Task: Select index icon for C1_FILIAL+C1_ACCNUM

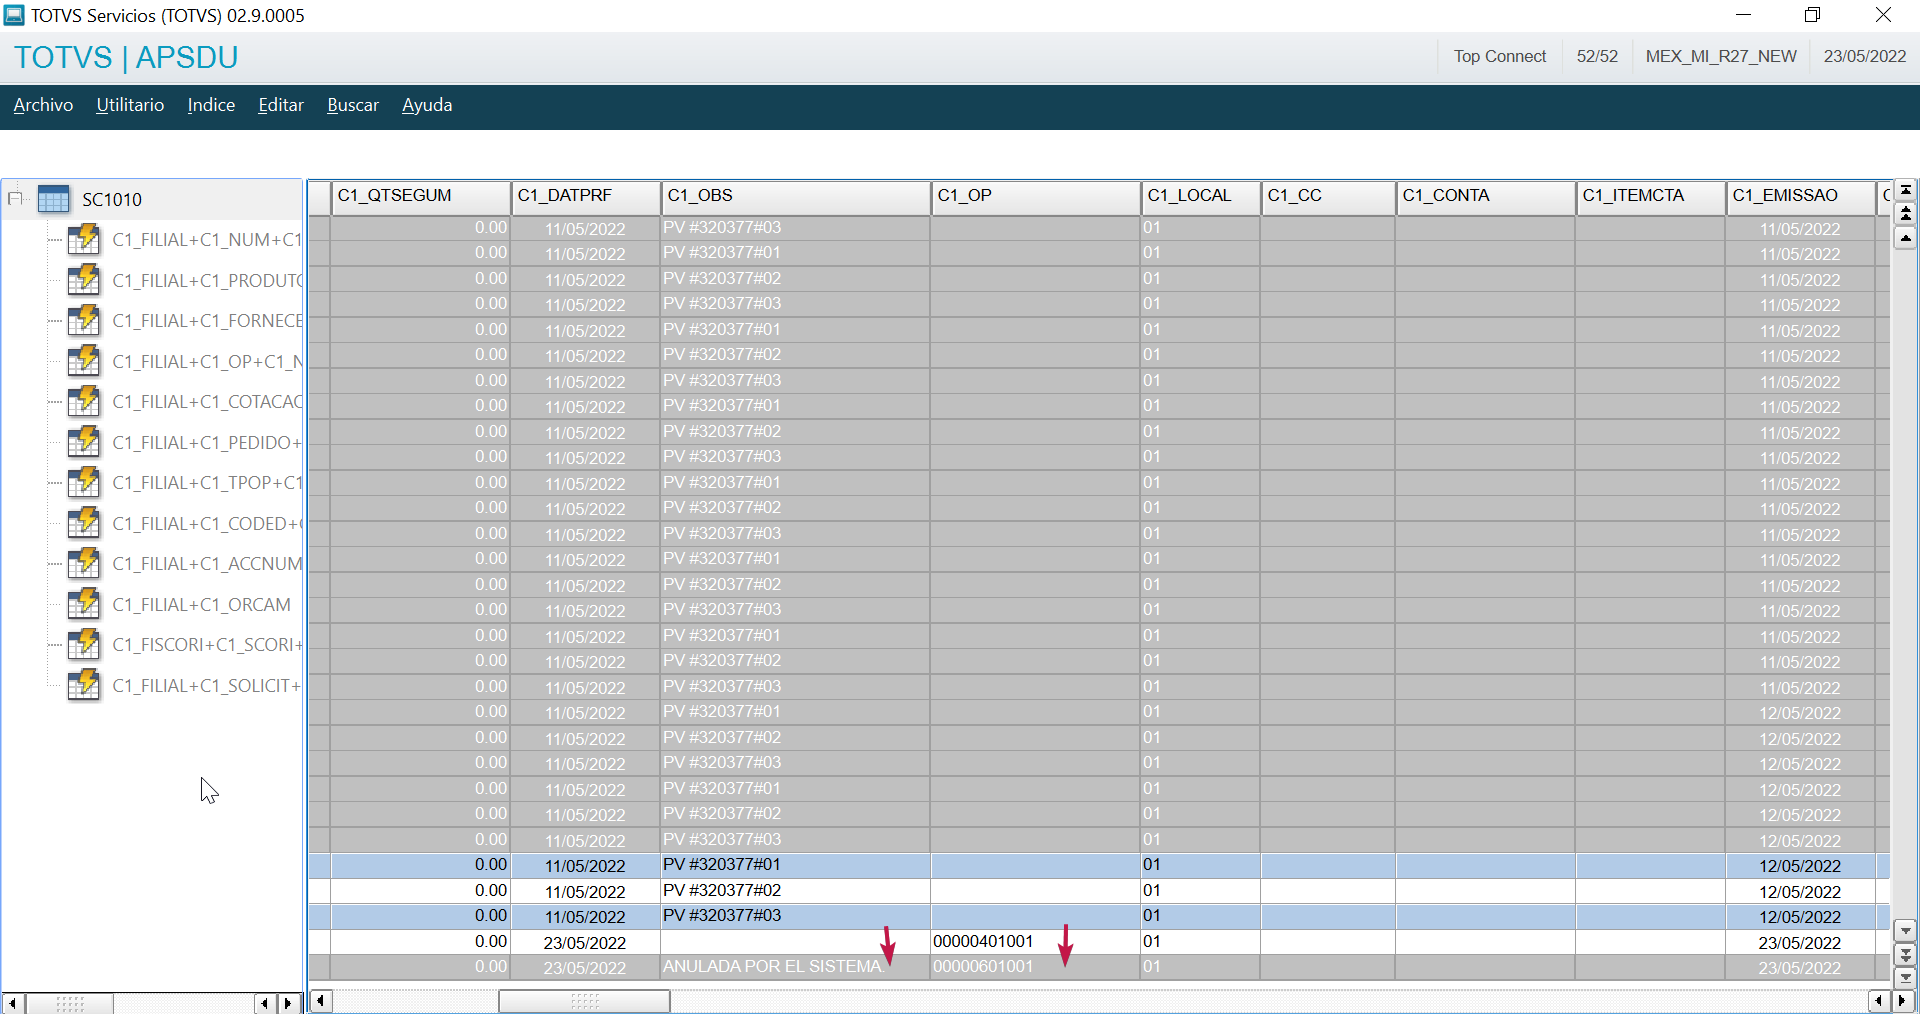Action: [x=84, y=564]
